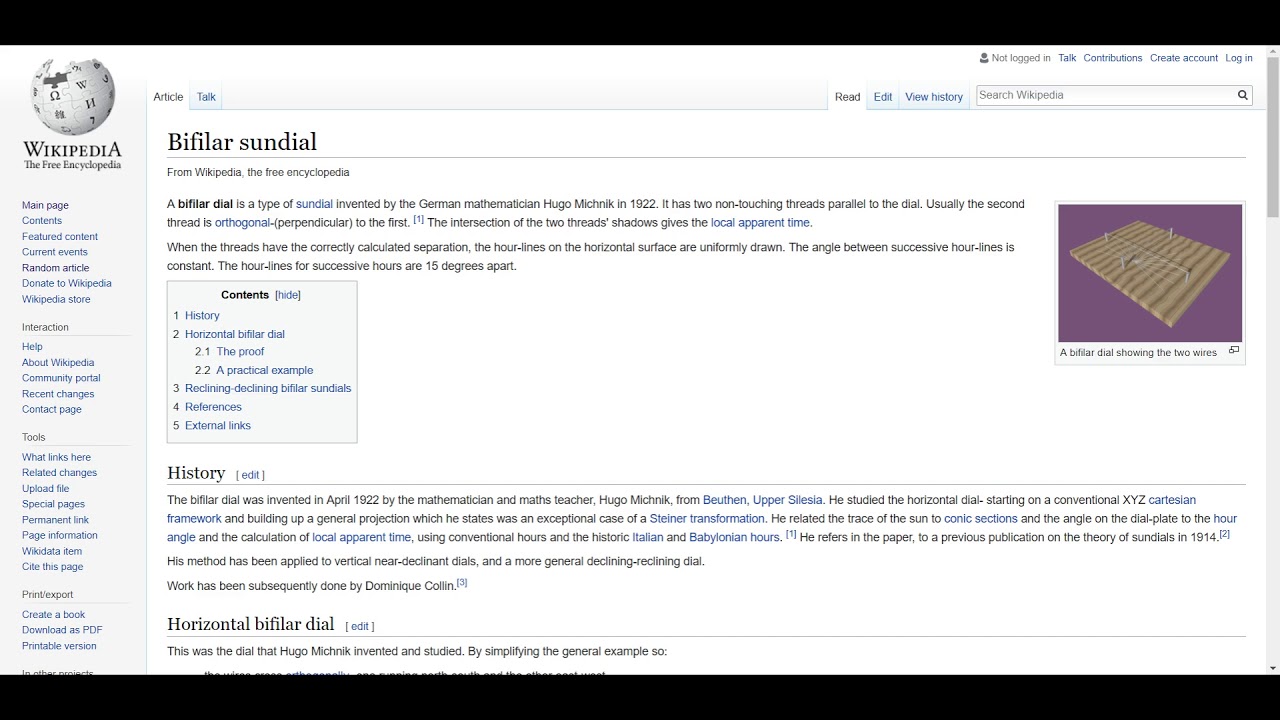Open Related changes link
The image size is (1280, 720).
pyautogui.click(x=60, y=473)
